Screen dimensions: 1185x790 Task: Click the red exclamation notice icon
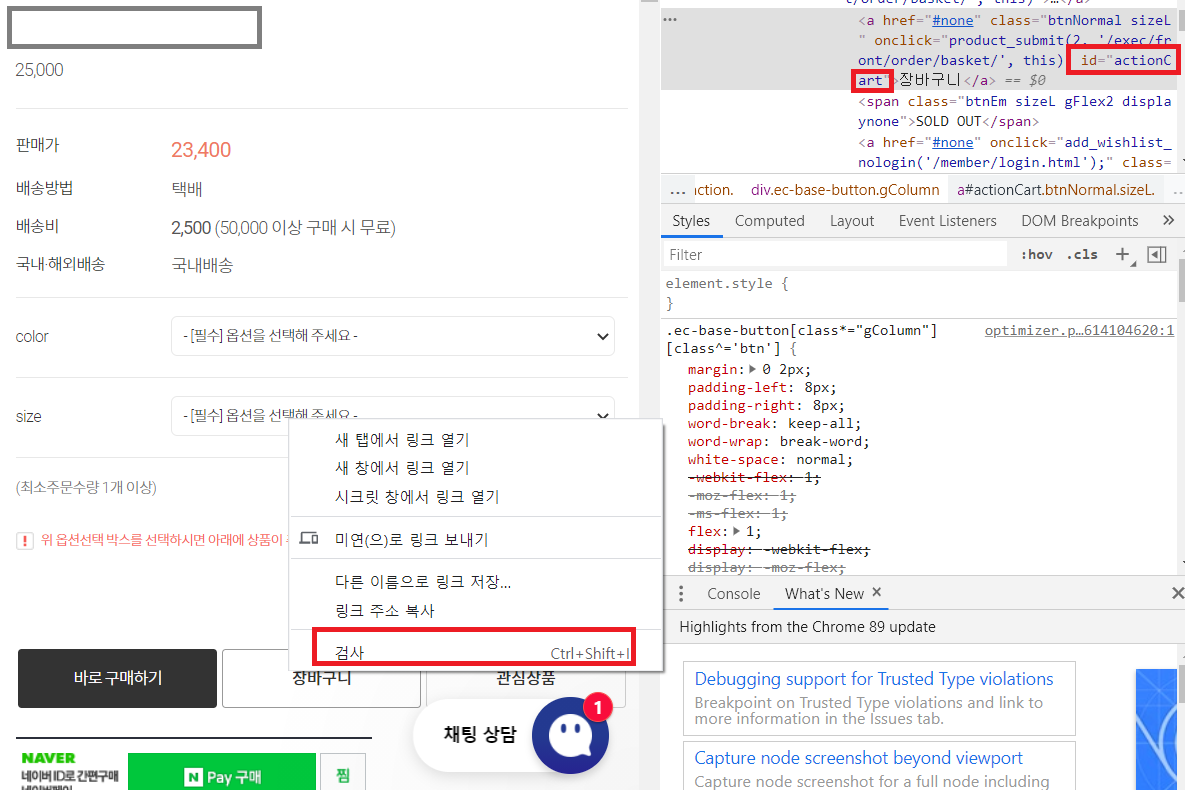[x=25, y=541]
